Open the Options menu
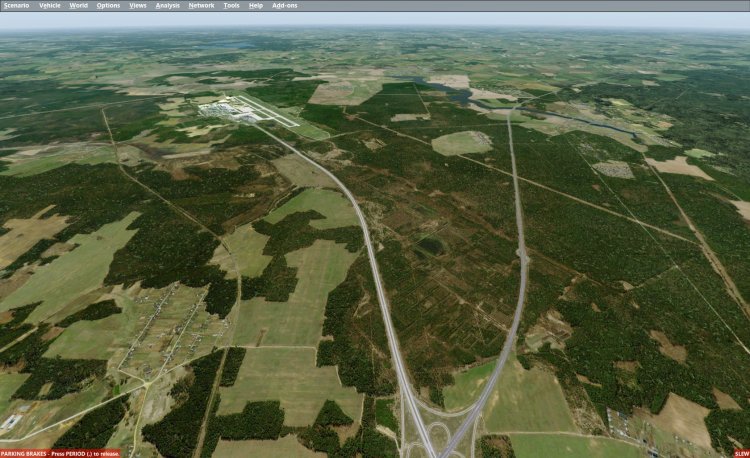The width and height of the screenshot is (750, 458). [x=108, y=5]
